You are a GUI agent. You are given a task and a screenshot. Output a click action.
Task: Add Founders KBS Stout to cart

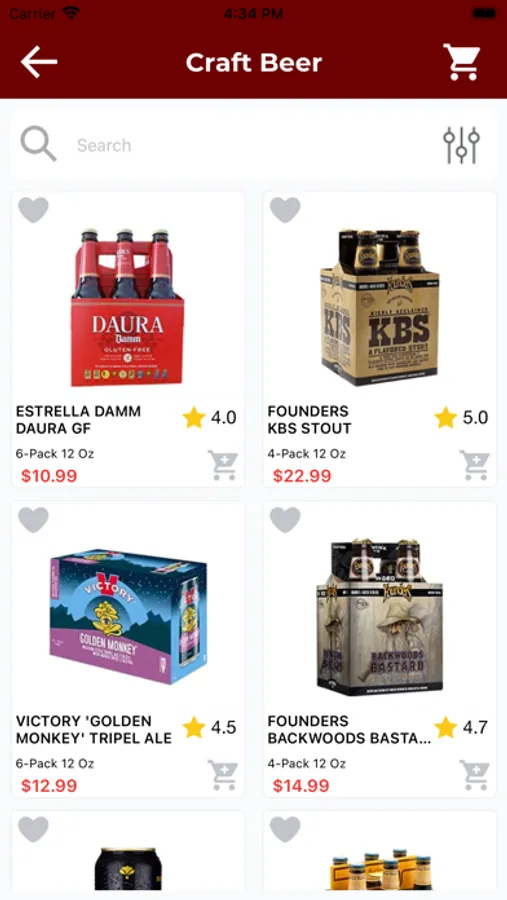(474, 465)
